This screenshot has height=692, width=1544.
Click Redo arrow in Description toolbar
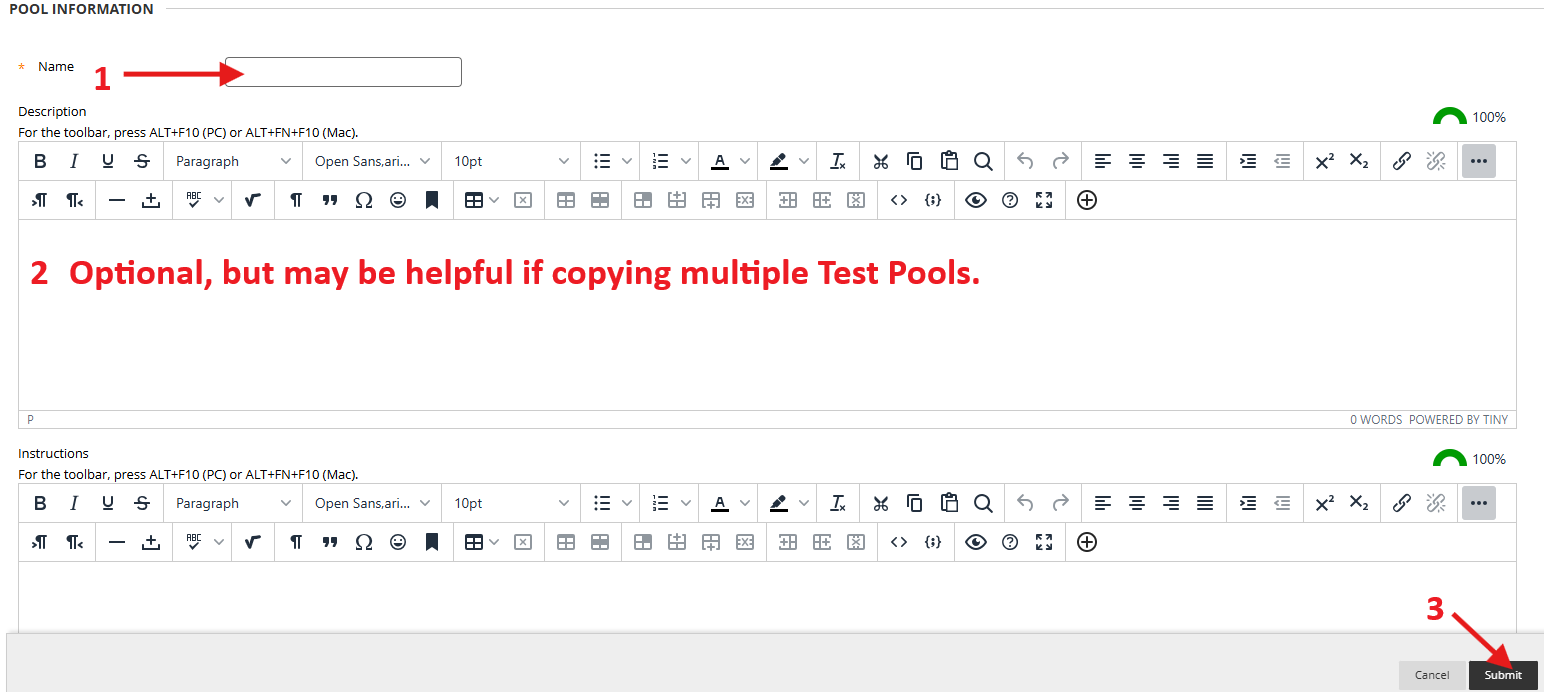pyautogui.click(x=1060, y=161)
